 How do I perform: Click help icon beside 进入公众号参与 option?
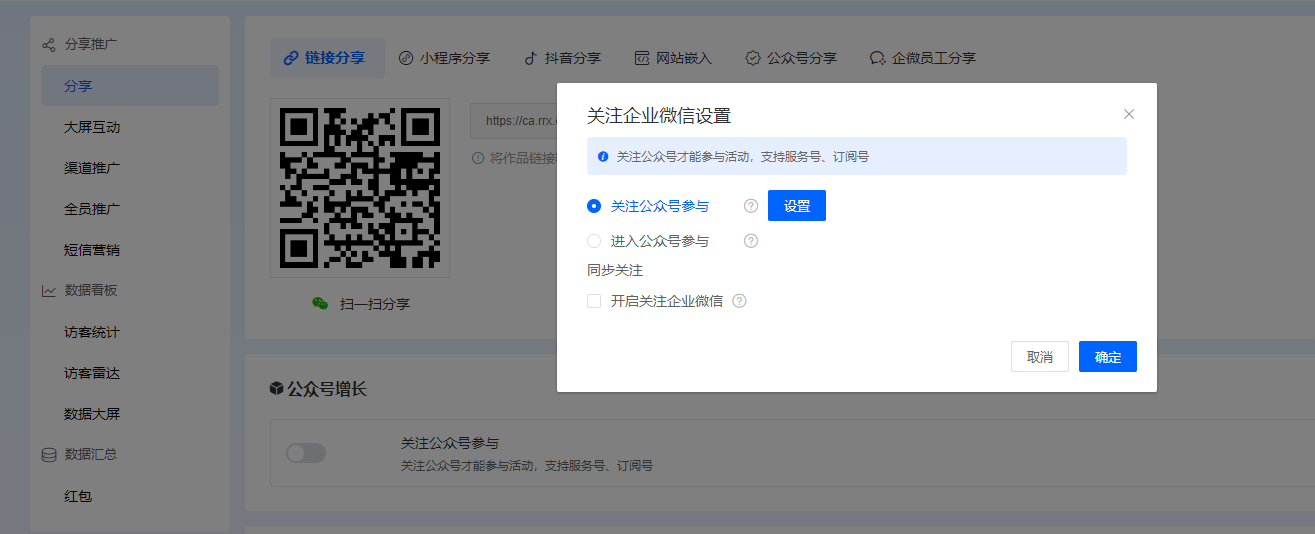point(751,241)
